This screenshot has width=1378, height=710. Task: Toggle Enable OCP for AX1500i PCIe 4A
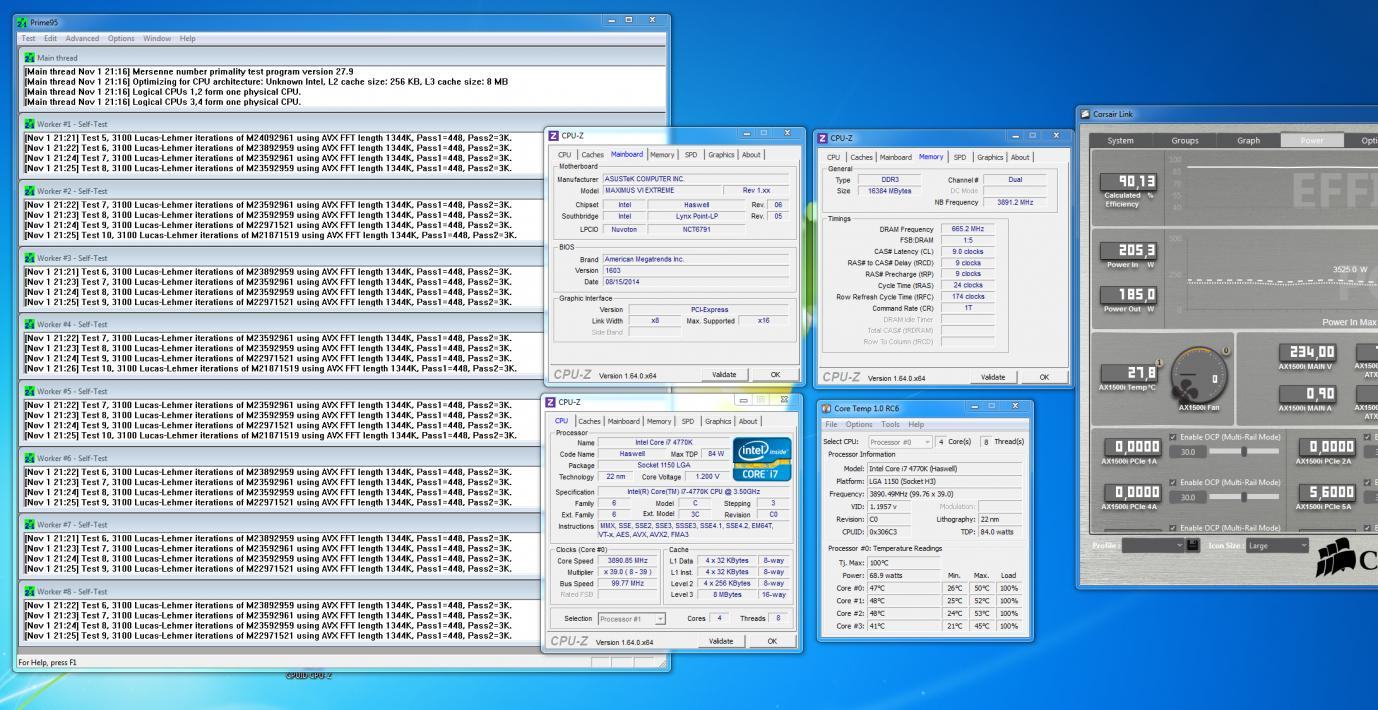point(1171,482)
